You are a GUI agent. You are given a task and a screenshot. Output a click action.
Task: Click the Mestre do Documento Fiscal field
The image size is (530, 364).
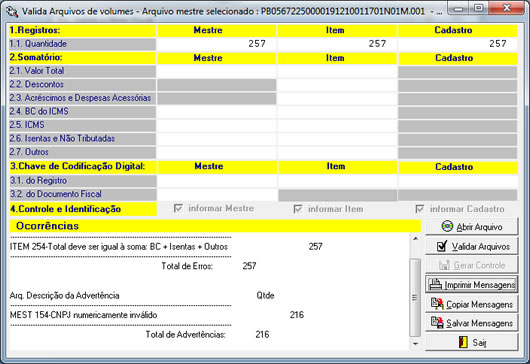217,195
